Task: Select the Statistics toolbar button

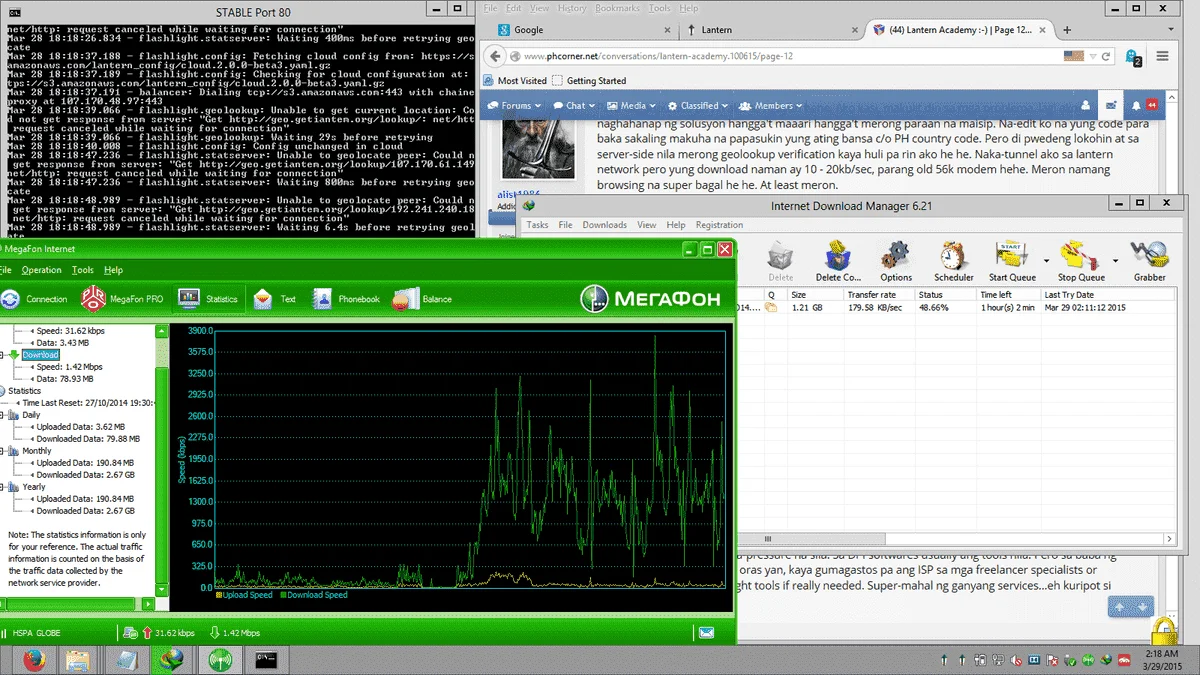Action: 208,298
